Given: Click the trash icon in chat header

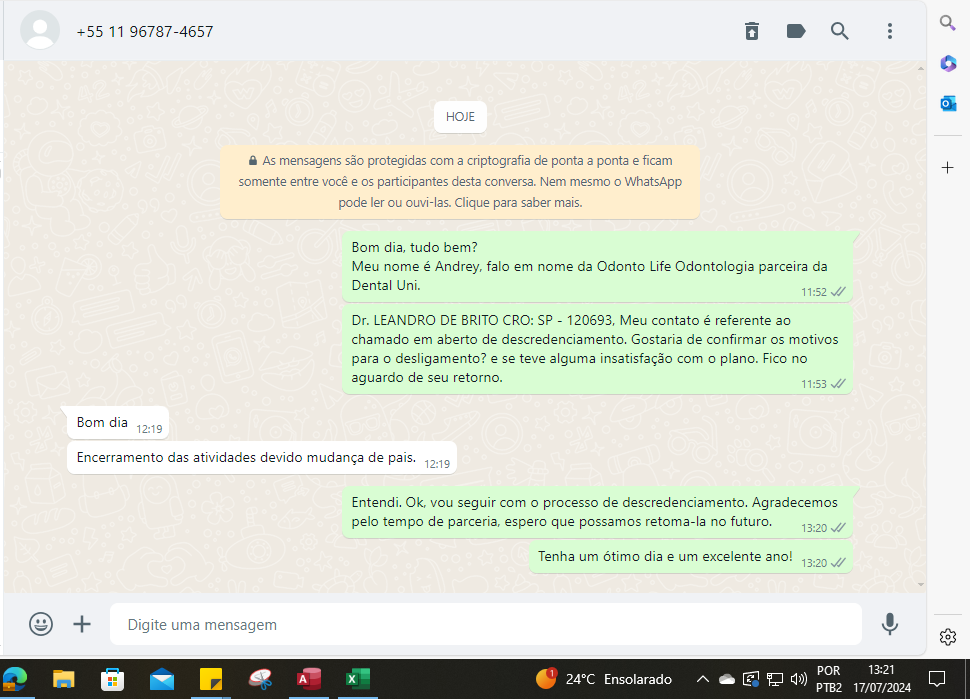Looking at the screenshot, I should (x=752, y=31).
